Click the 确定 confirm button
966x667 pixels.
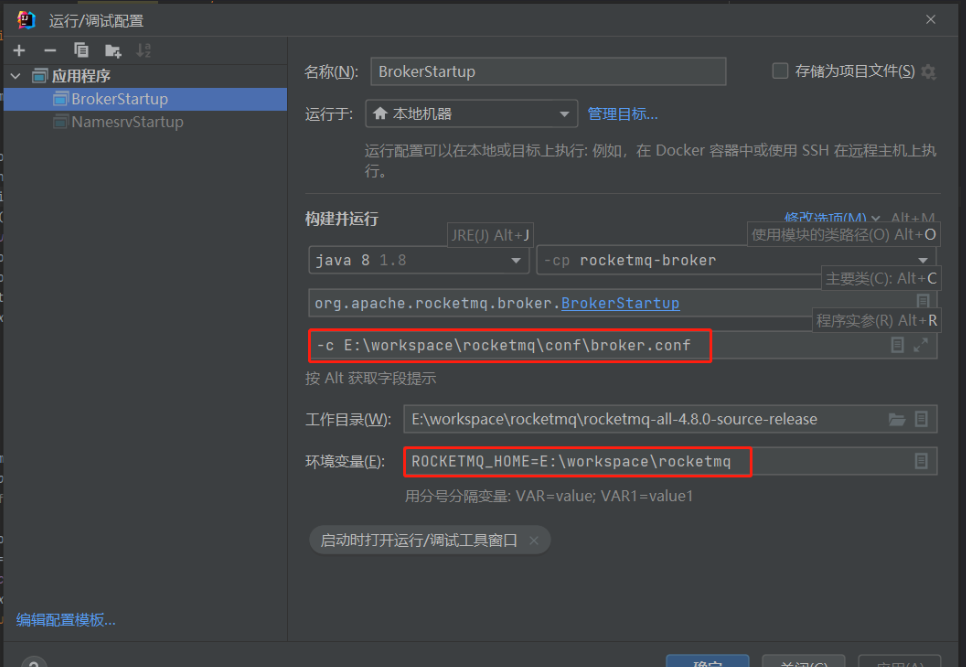point(707,661)
